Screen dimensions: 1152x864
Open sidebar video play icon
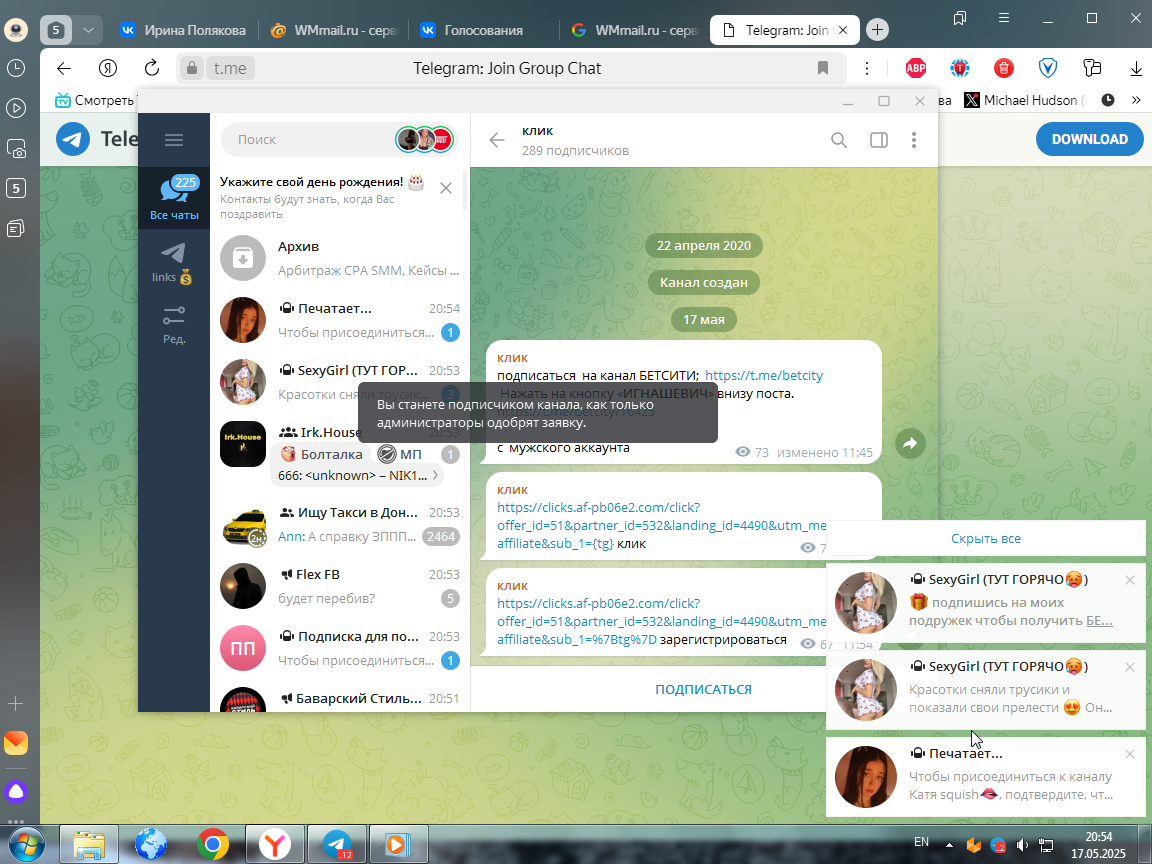(15, 108)
